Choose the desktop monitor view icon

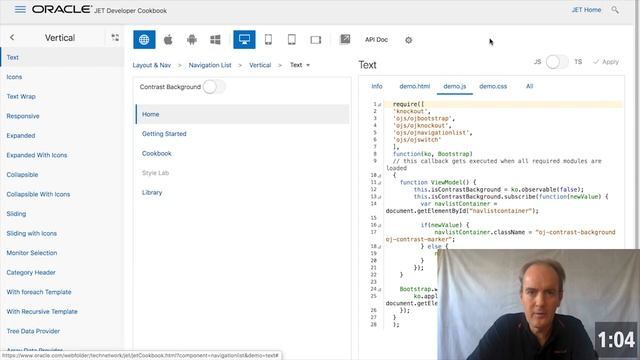pos(244,40)
